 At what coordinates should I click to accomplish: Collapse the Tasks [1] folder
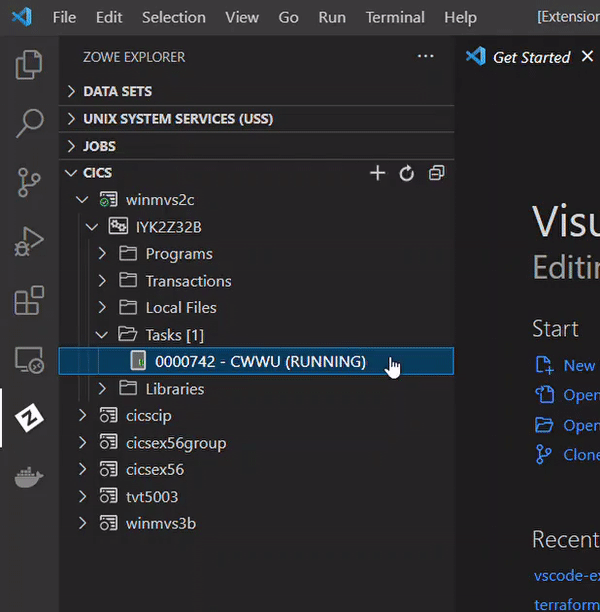102,335
